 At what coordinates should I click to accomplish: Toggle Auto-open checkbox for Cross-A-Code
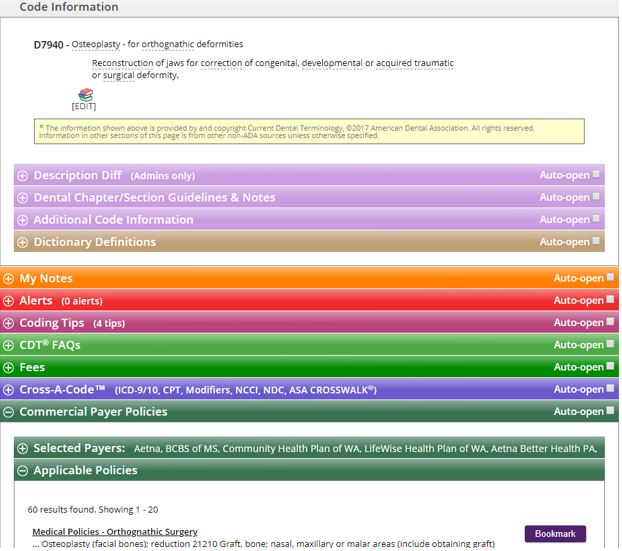point(610,388)
